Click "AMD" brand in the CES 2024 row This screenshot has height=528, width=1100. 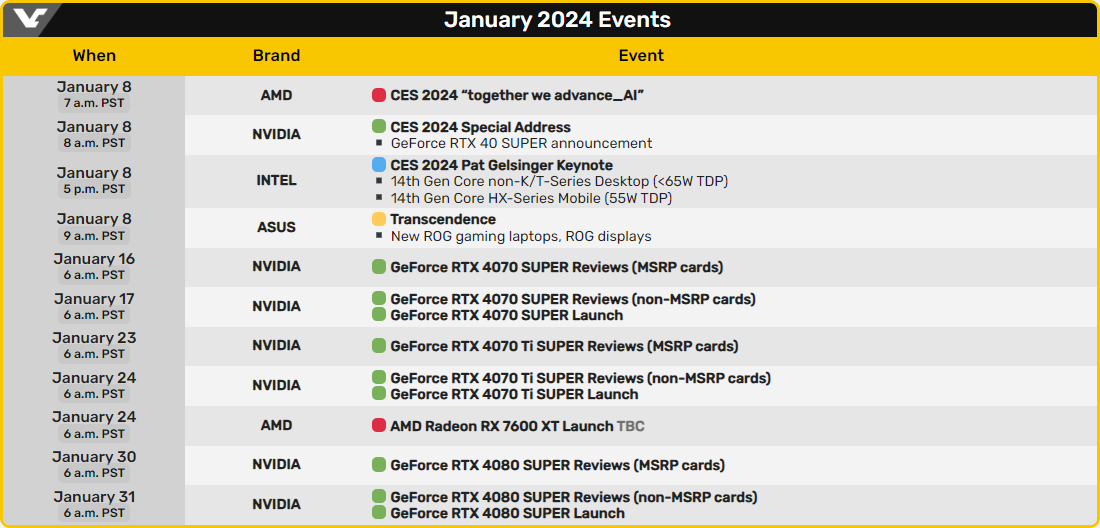(276, 95)
